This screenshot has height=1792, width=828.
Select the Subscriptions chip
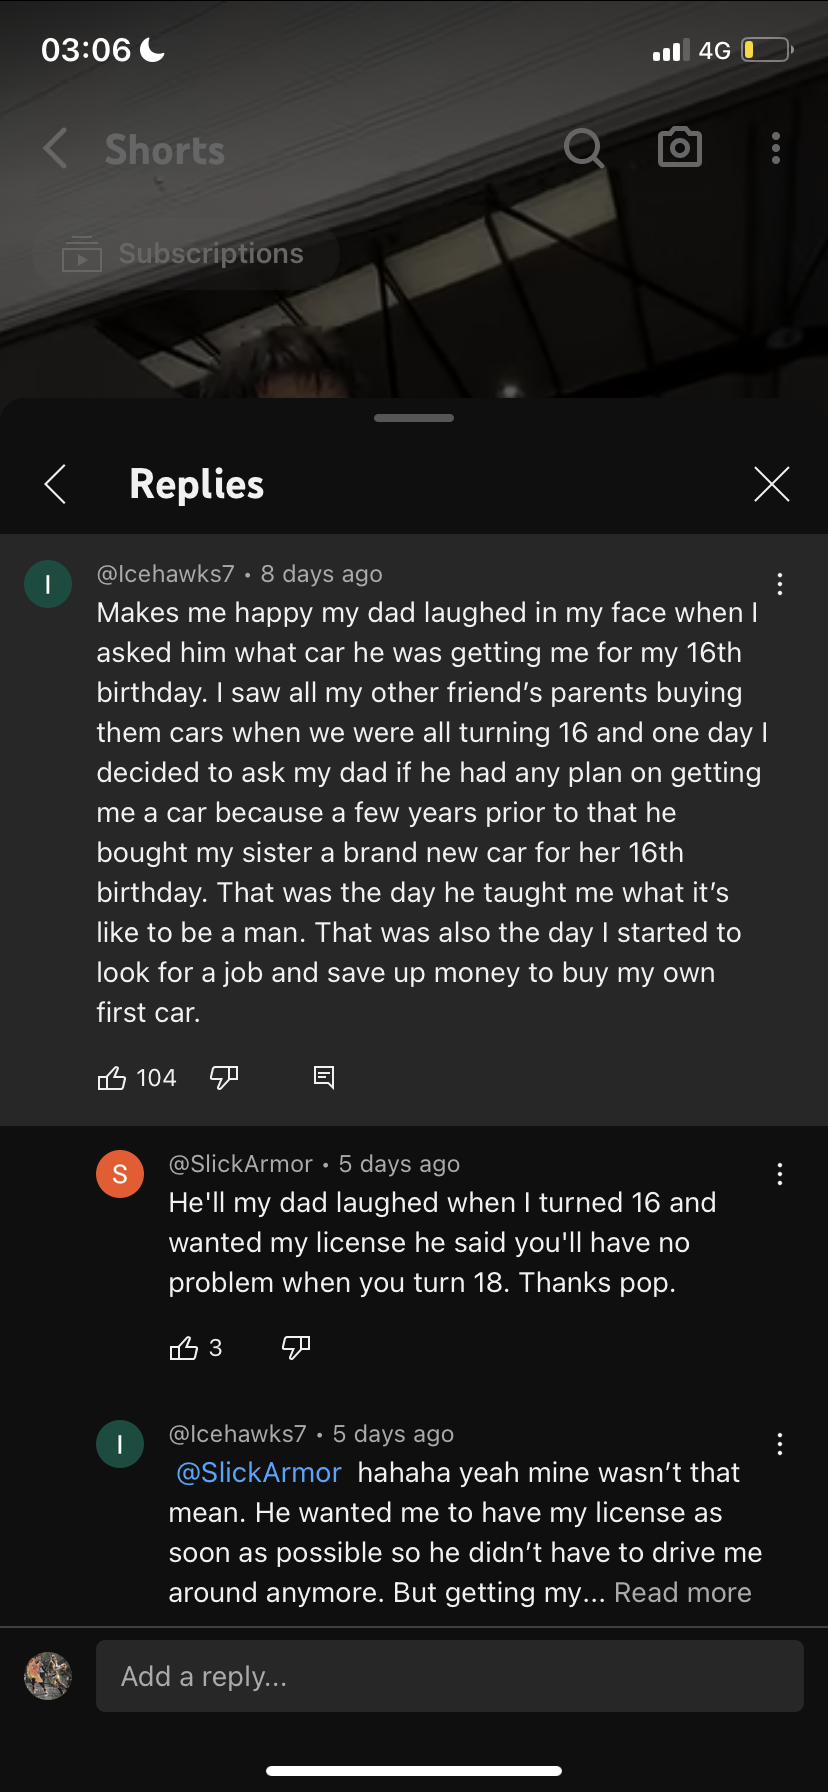[x=186, y=254]
